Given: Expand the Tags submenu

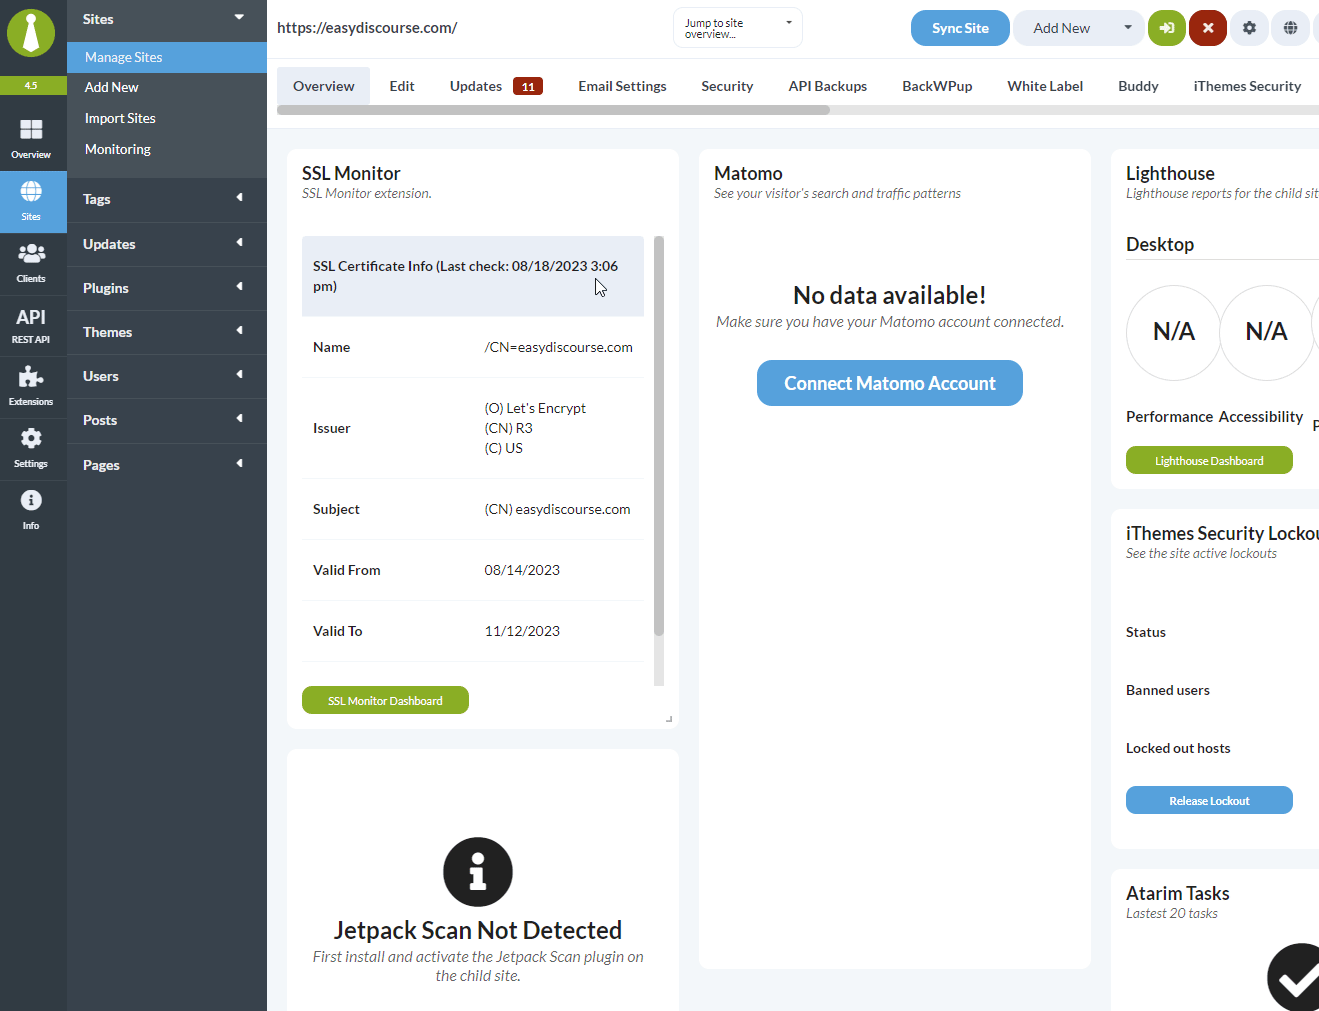Looking at the screenshot, I should [x=167, y=199].
